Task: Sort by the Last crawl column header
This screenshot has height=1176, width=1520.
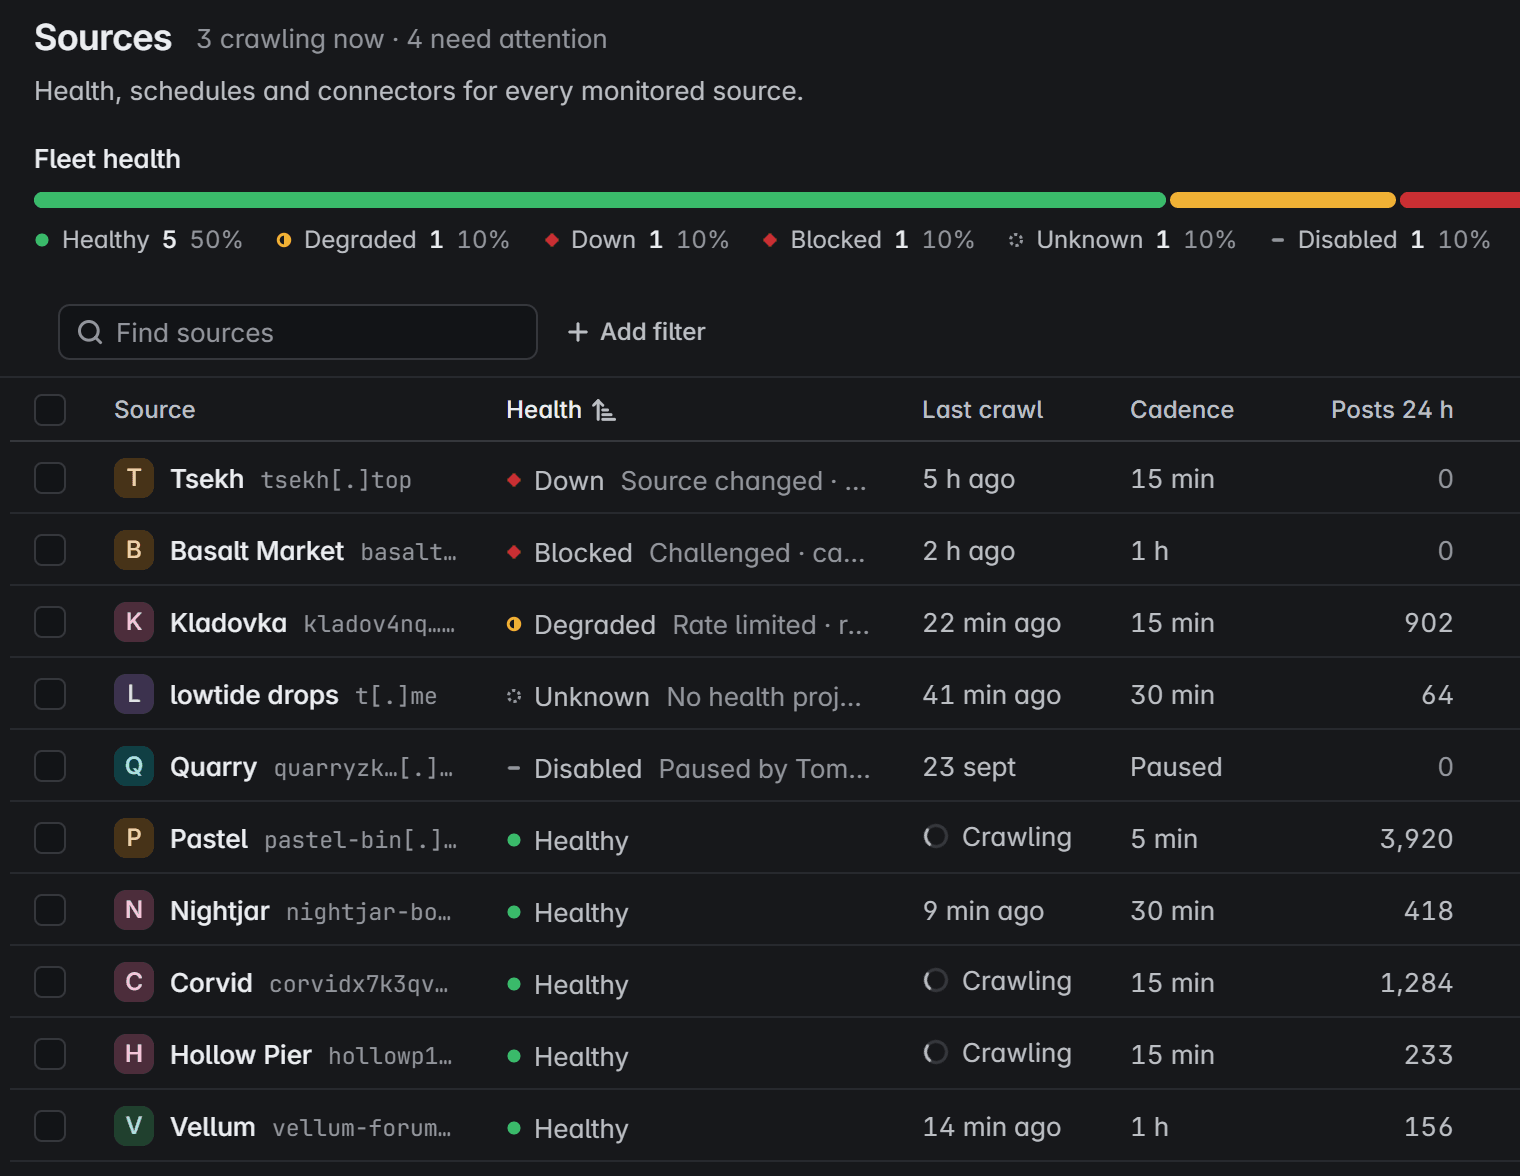Action: coord(982,410)
